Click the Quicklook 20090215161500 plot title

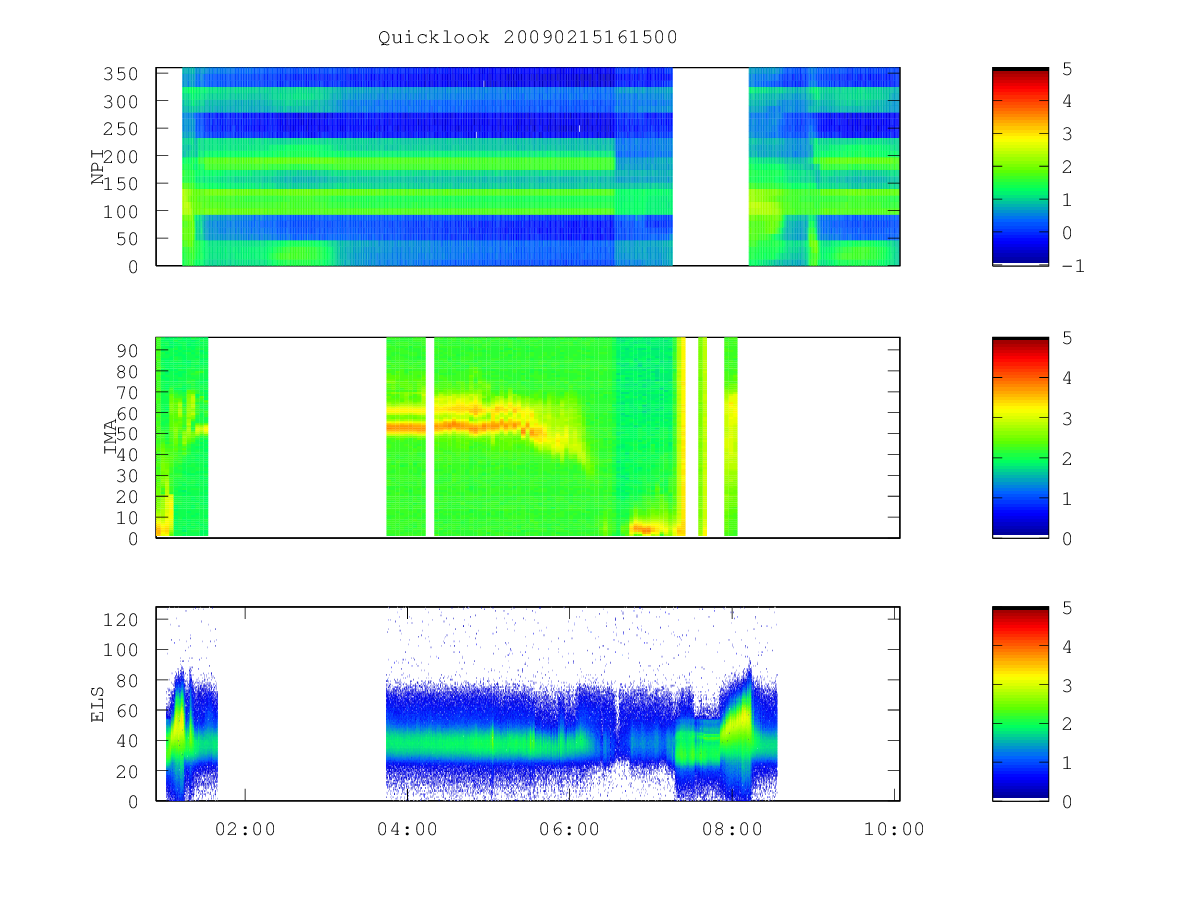coord(528,38)
